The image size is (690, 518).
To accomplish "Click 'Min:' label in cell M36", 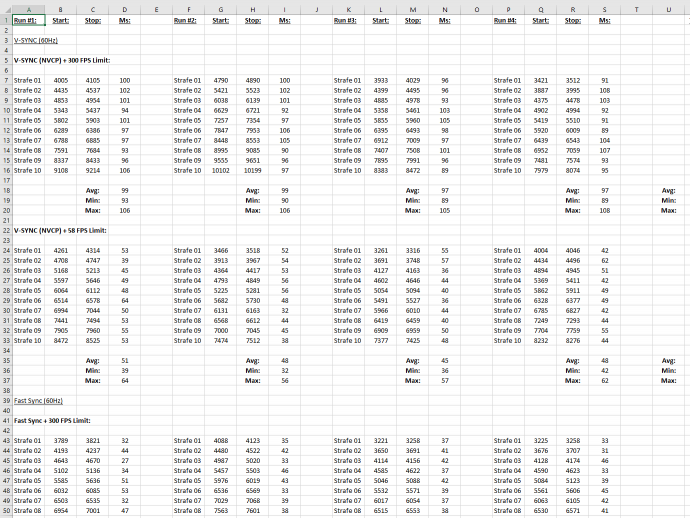I will coord(412,371).
